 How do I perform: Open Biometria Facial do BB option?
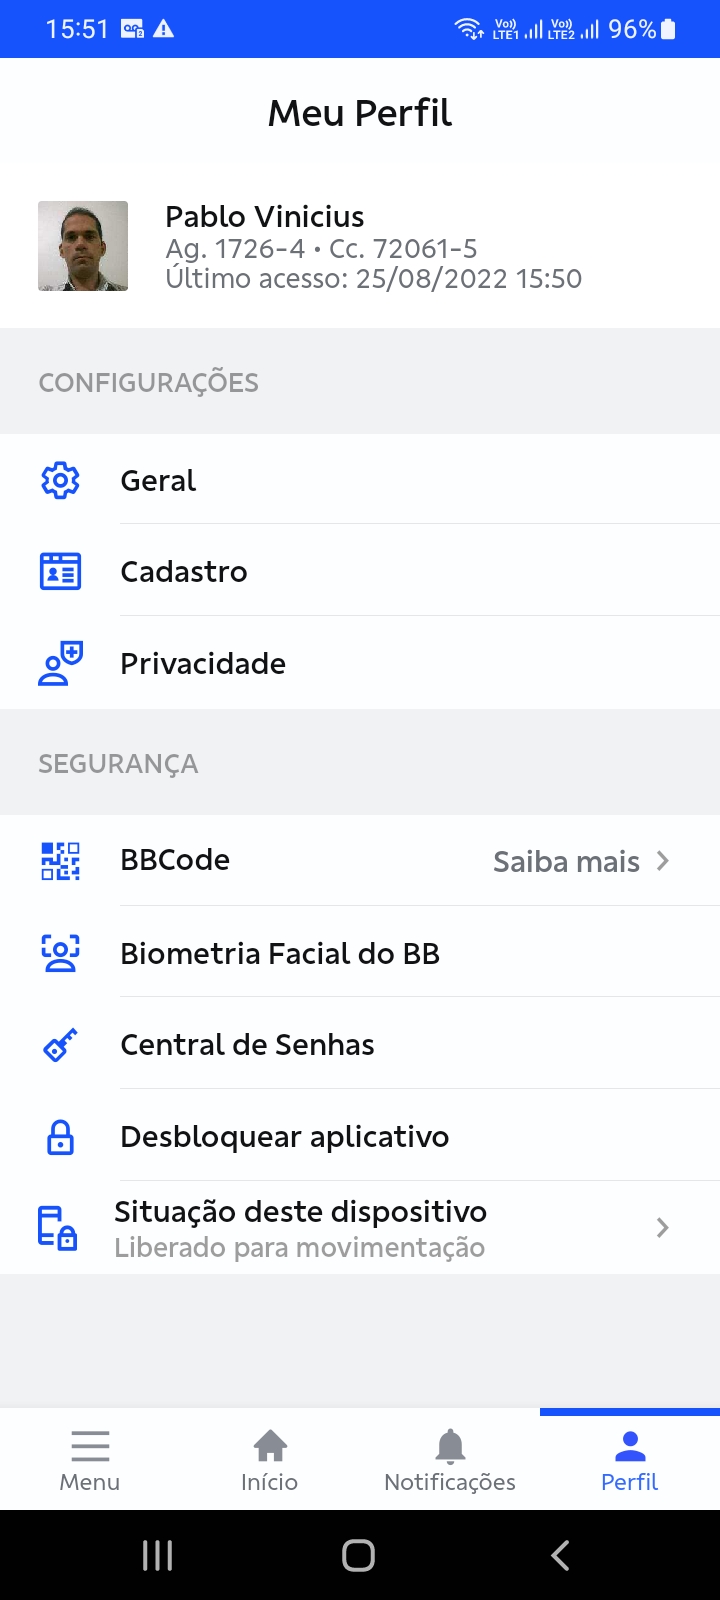280,954
